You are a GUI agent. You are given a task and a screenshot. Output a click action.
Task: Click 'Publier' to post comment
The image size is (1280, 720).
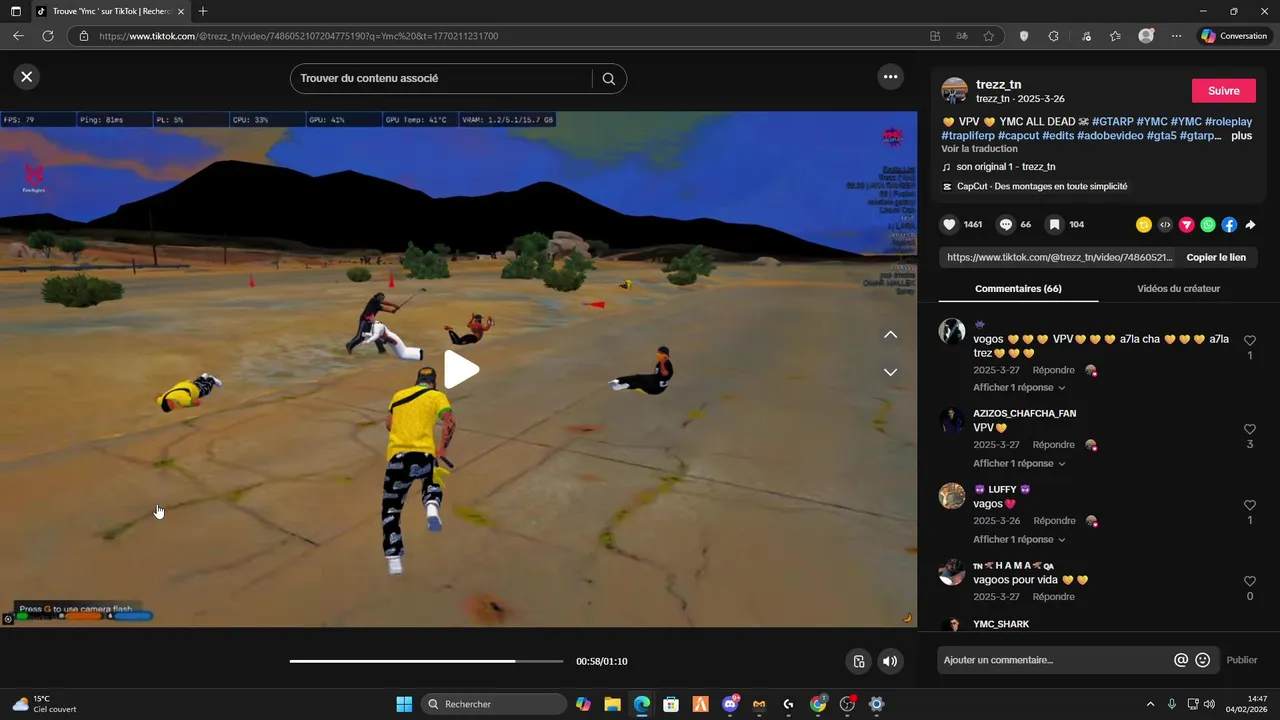(x=1242, y=660)
